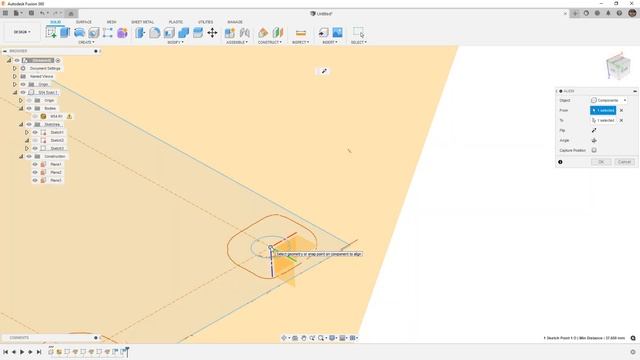Toggle Capture Position checkbox
The width and height of the screenshot is (640, 360).
[594, 150]
